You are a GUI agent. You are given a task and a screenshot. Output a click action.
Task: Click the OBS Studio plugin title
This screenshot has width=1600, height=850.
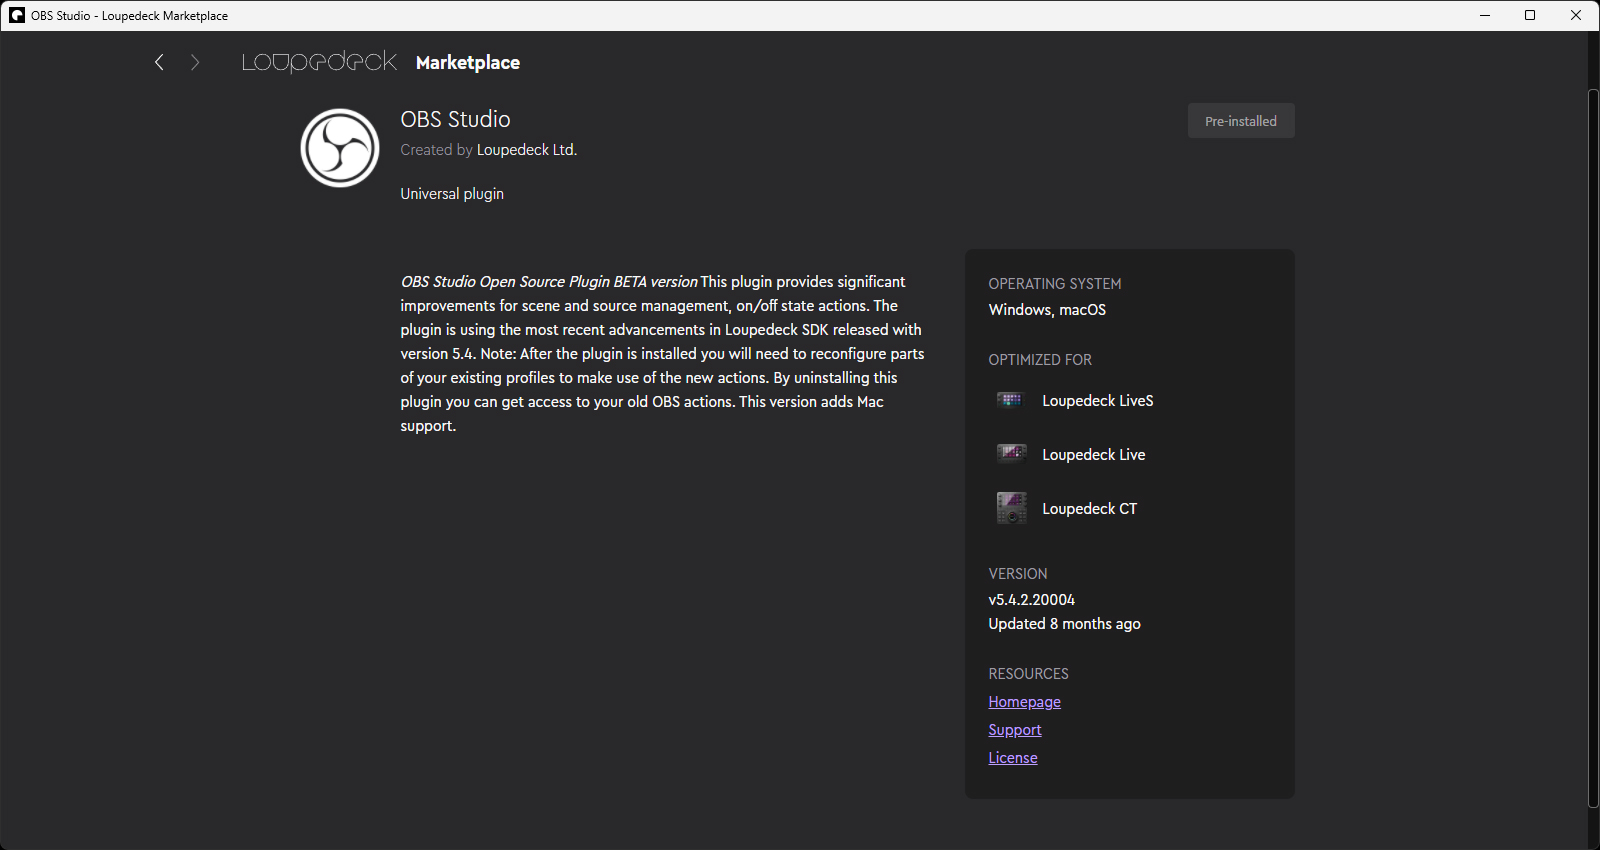tap(455, 119)
